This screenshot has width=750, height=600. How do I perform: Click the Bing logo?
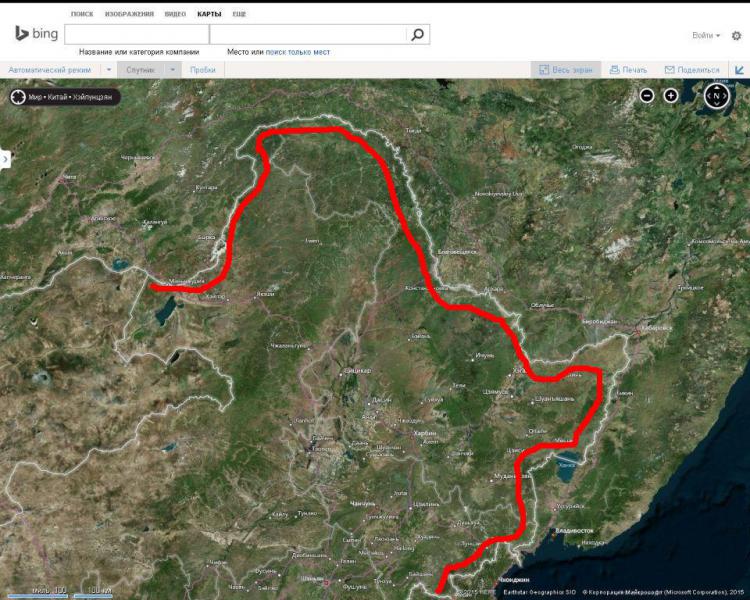coord(36,34)
